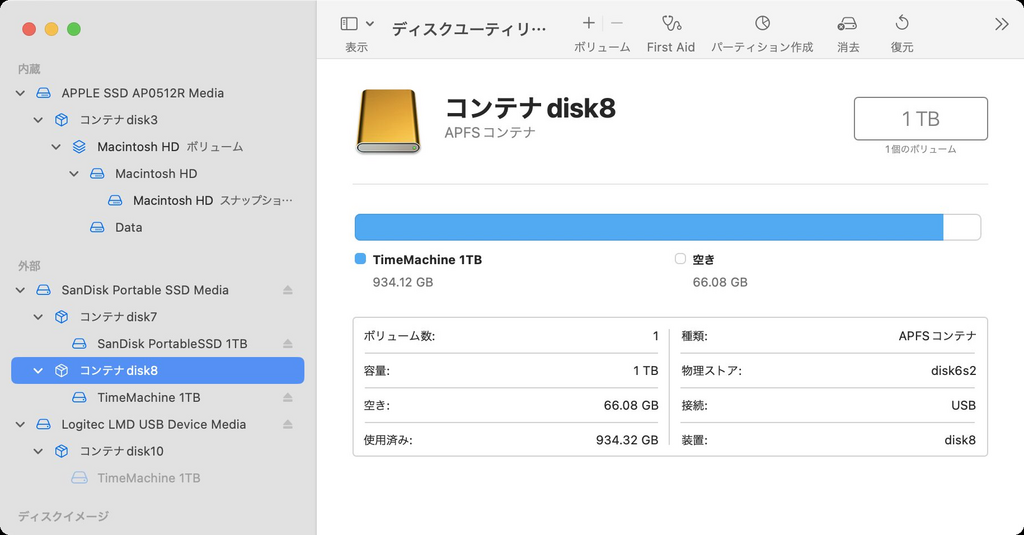This screenshot has height=535, width=1024.
Task: Select the コンテナ disk3 cube icon
Action: tap(61, 120)
